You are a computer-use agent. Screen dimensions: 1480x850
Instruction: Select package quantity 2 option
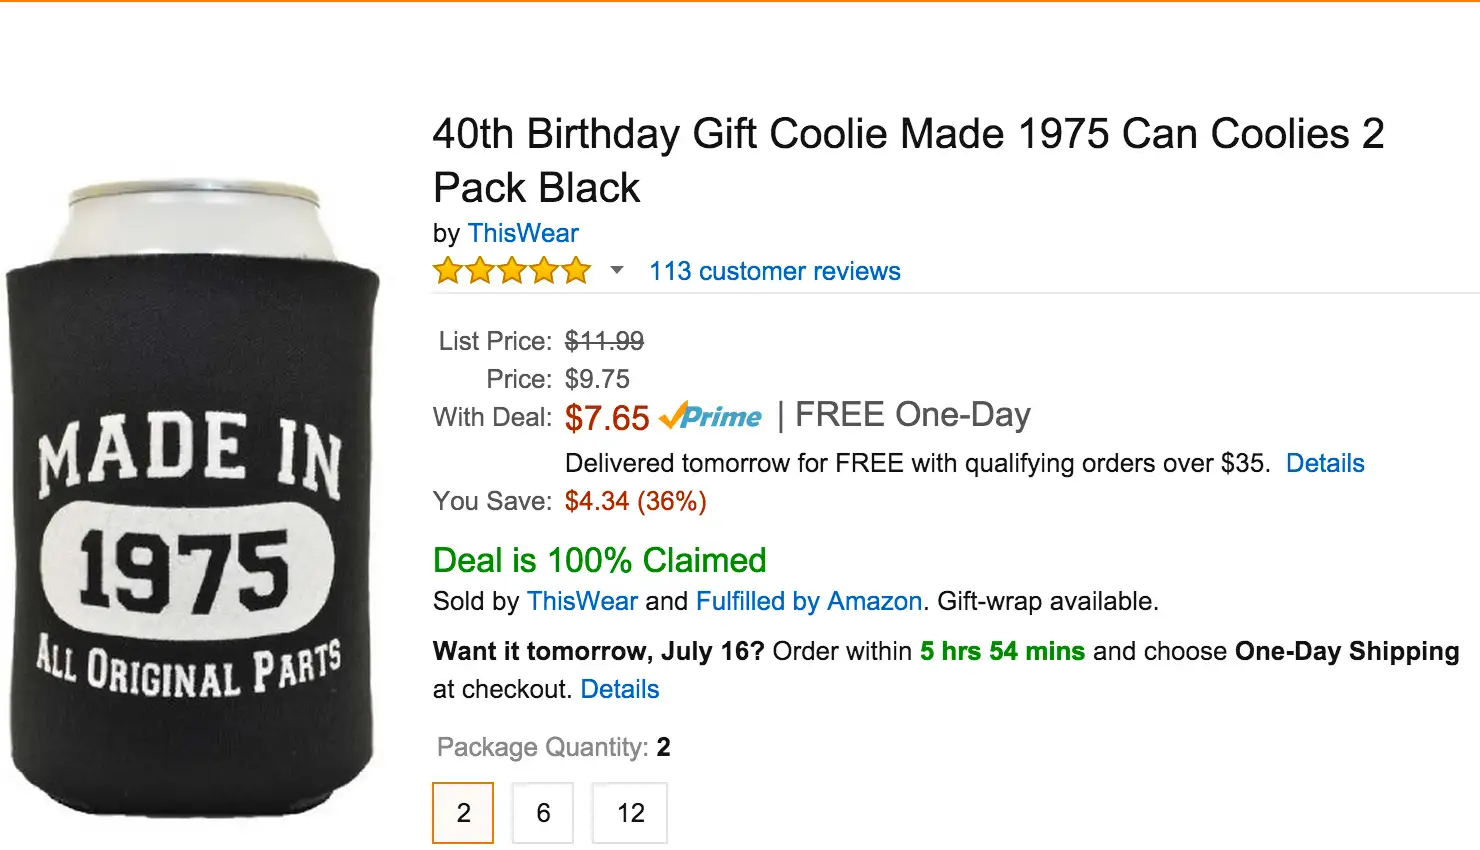[x=463, y=813]
